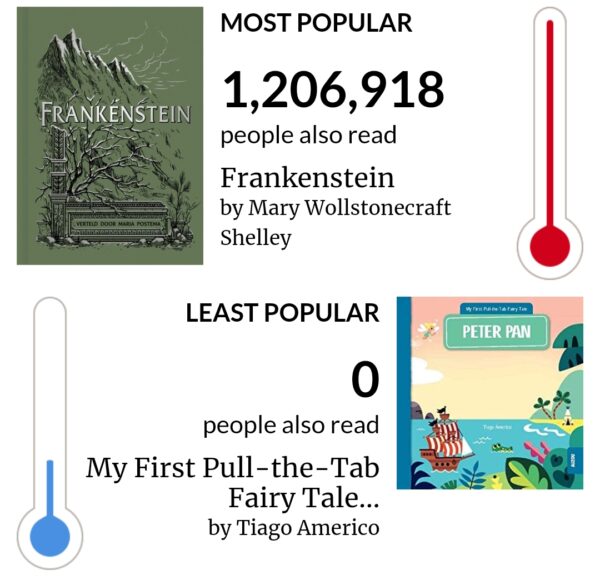Click the Tinker Bell fairy on the cover
600x585 pixels.
click(x=429, y=331)
